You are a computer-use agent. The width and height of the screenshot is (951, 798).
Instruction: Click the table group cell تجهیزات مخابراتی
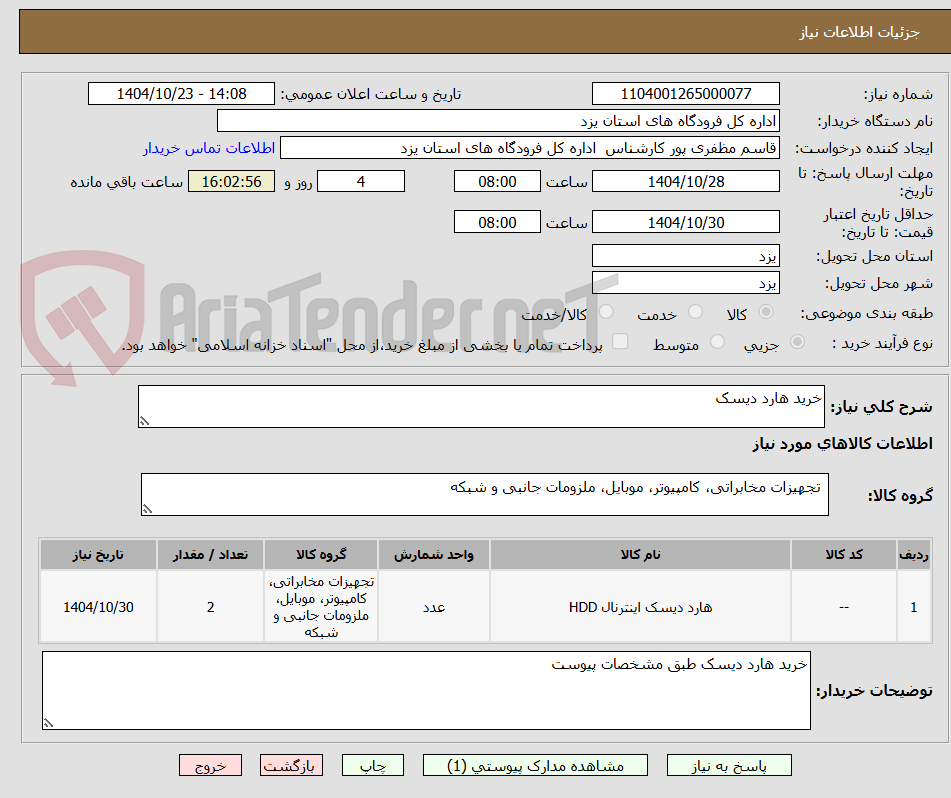click(321, 607)
